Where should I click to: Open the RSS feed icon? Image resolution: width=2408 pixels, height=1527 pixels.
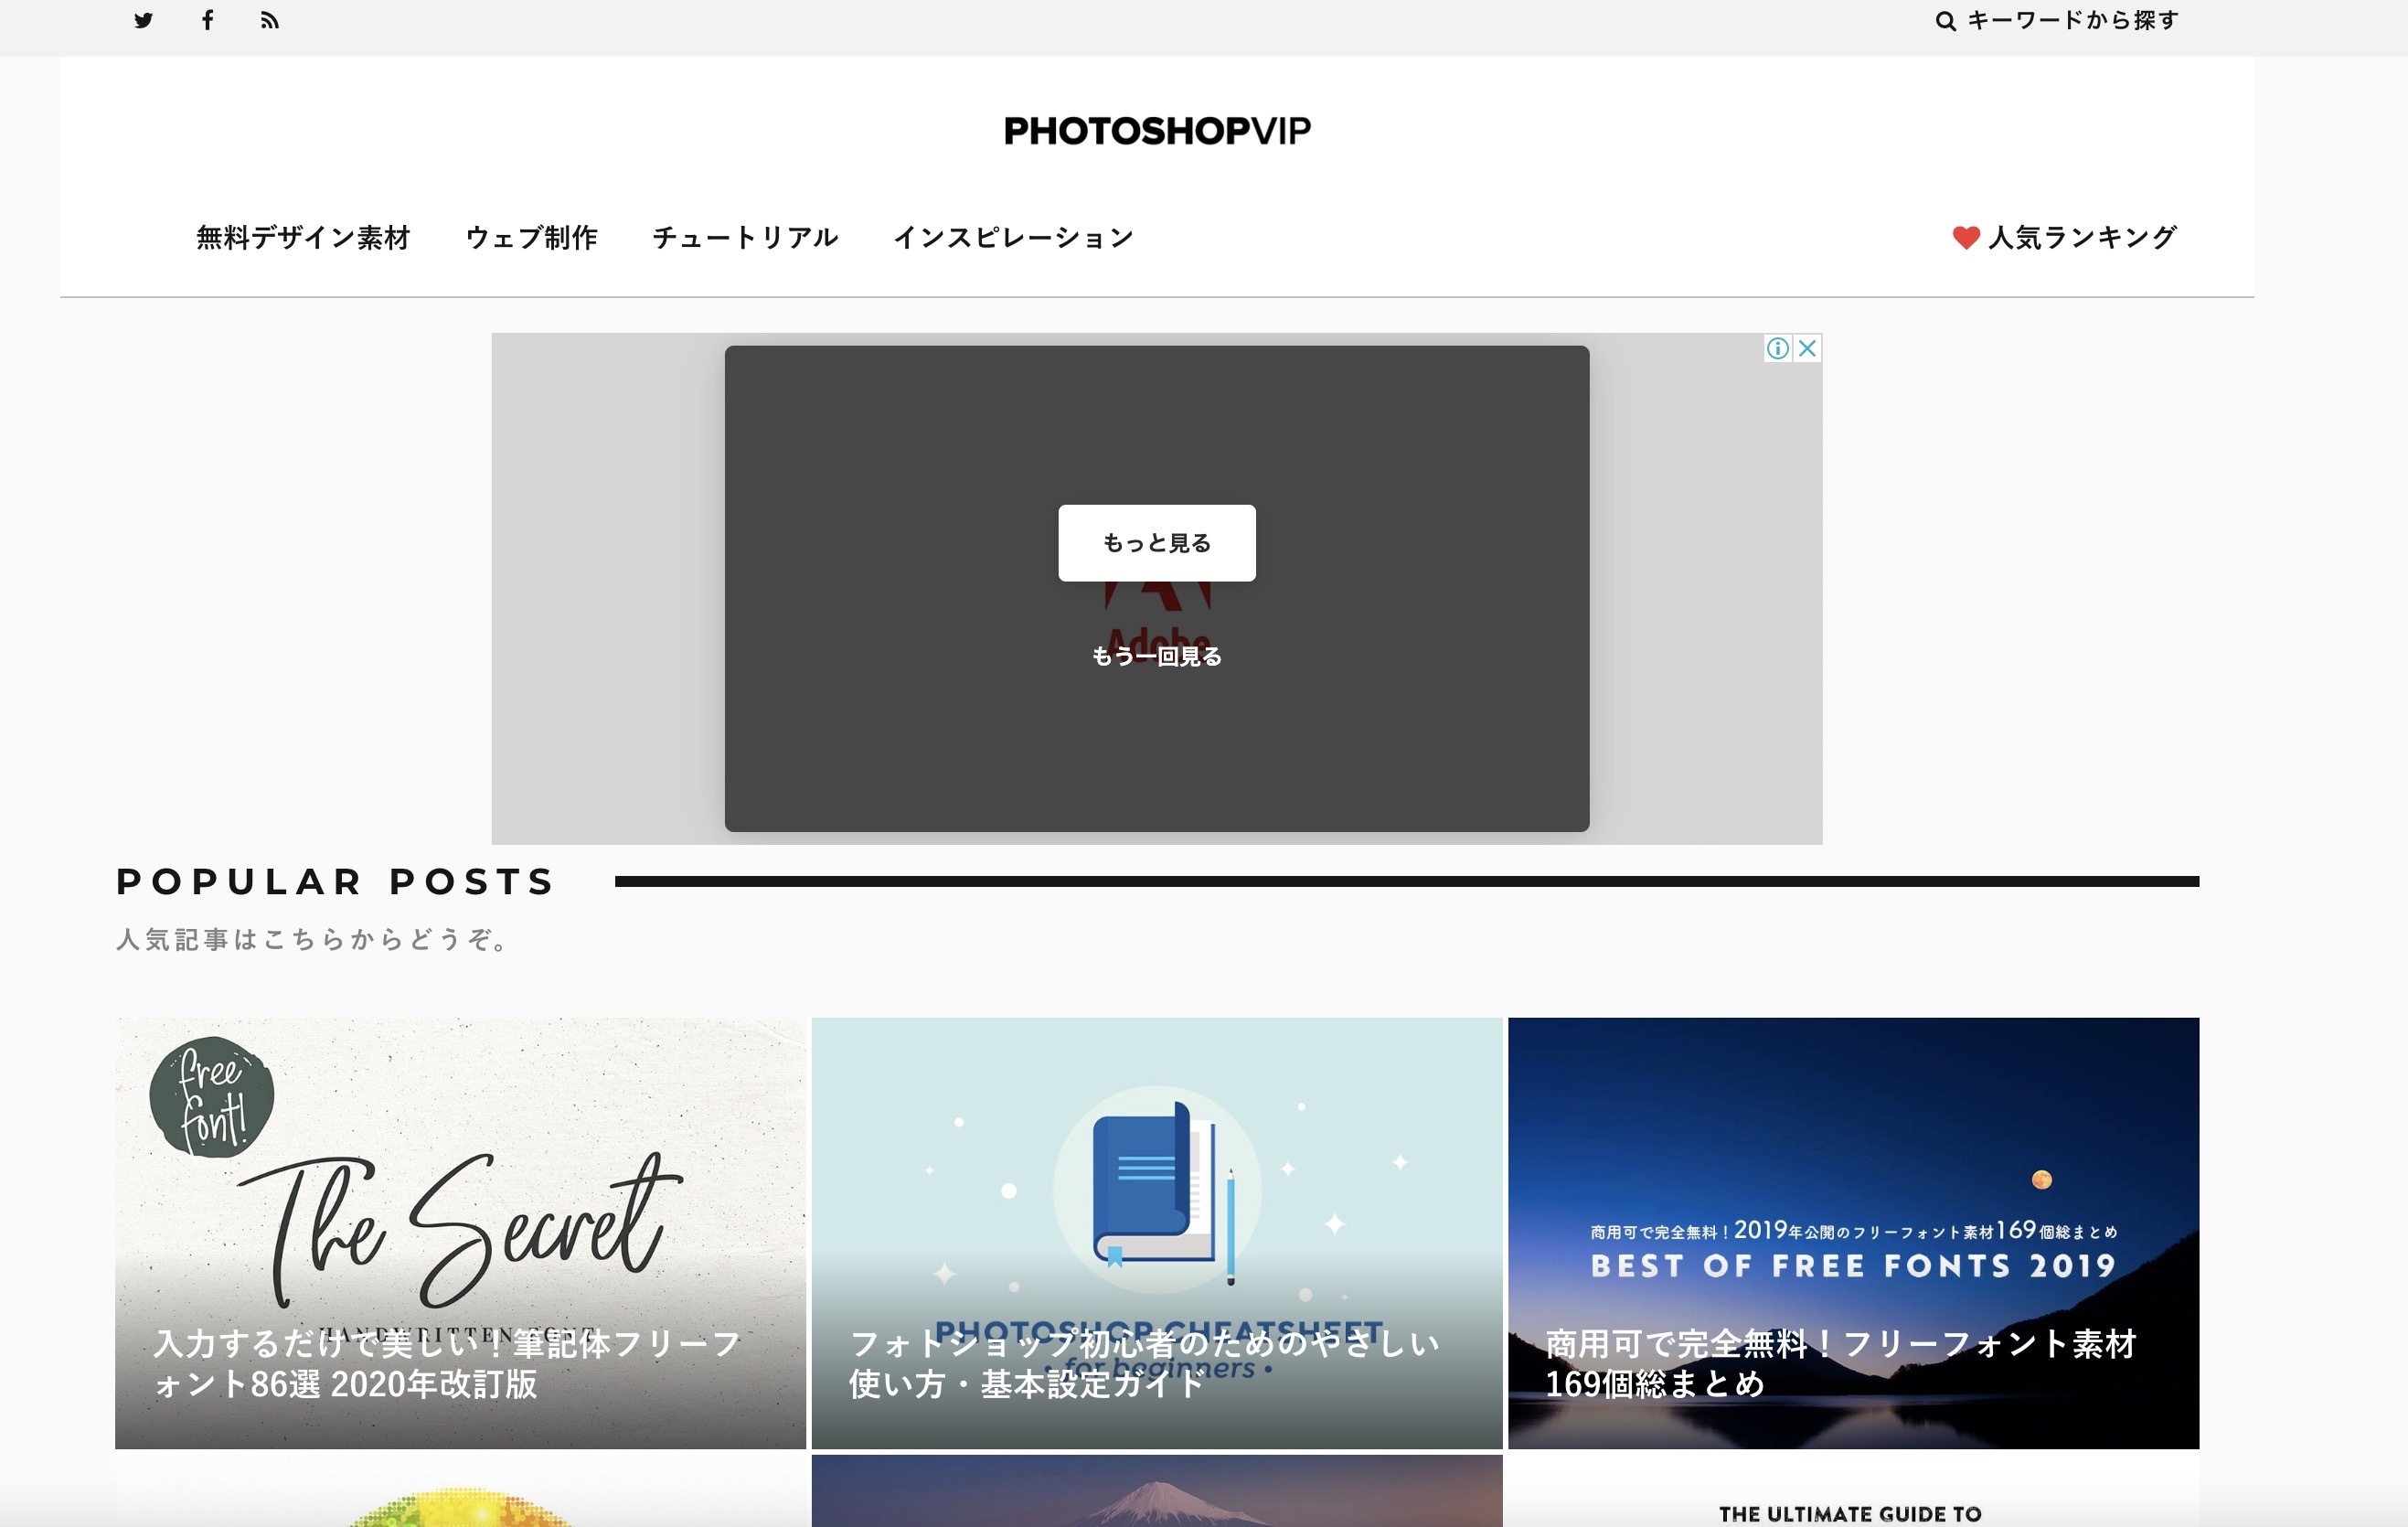(269, 20)
